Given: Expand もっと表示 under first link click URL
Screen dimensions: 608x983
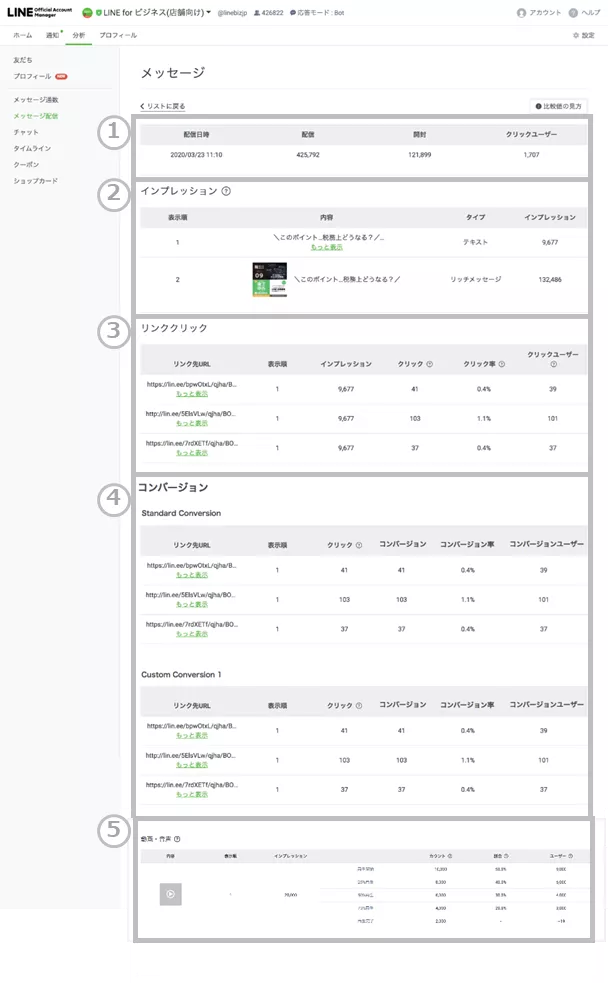Looking at the screenshot, I should (192, 394).
